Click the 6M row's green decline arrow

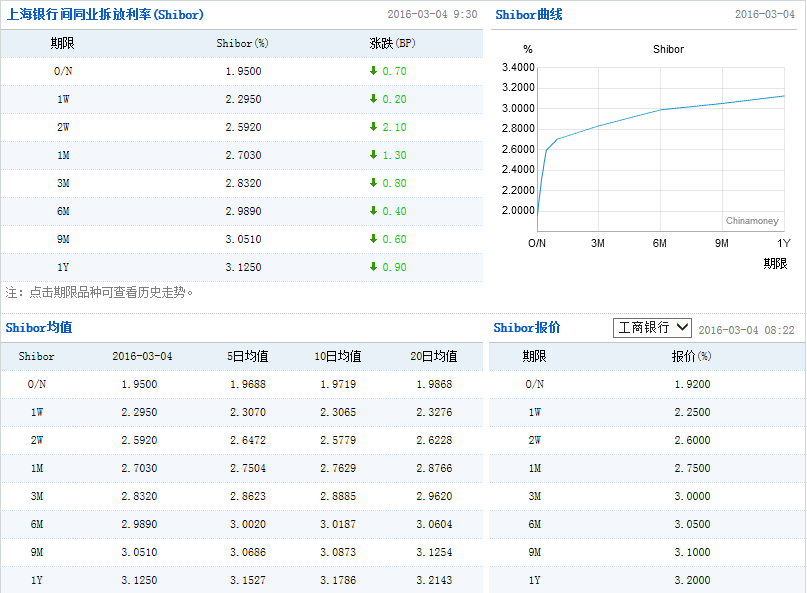(x=373, y=211)
